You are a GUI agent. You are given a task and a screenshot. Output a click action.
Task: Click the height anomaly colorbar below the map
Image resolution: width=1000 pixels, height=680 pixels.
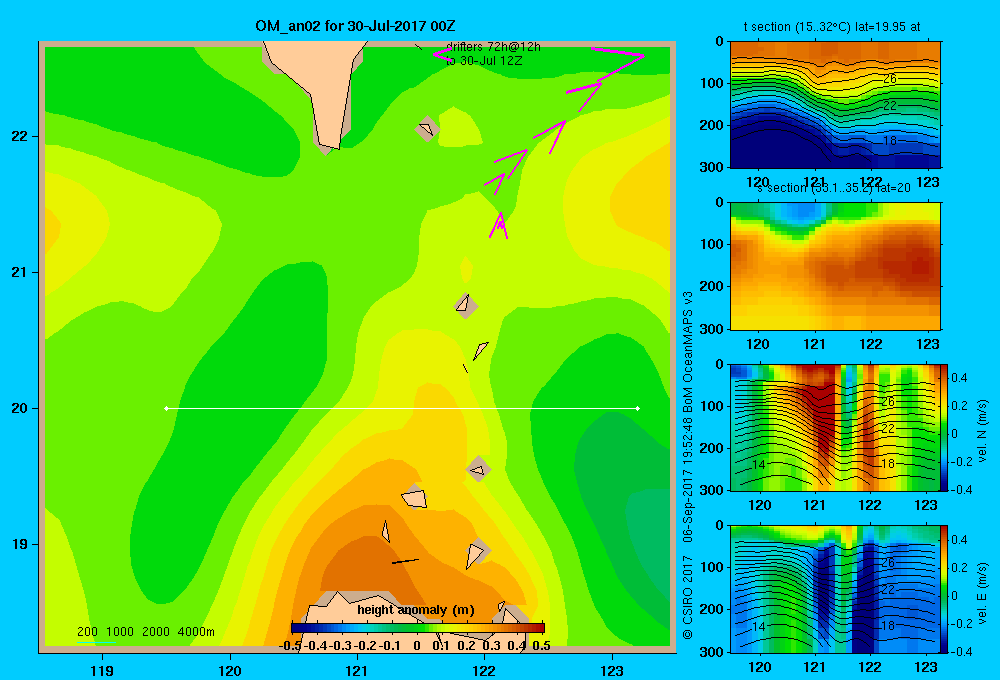click(x=418, y=628)
